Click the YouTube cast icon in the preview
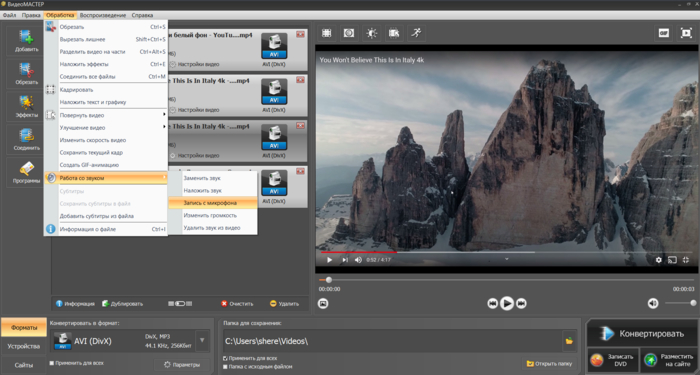The image size is (700, 375). pyautogui.click(x=672, y=260)
